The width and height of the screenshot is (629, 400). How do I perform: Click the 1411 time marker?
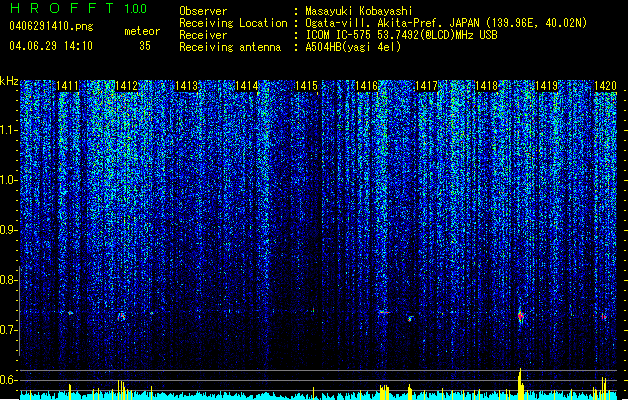pos(67,86)
